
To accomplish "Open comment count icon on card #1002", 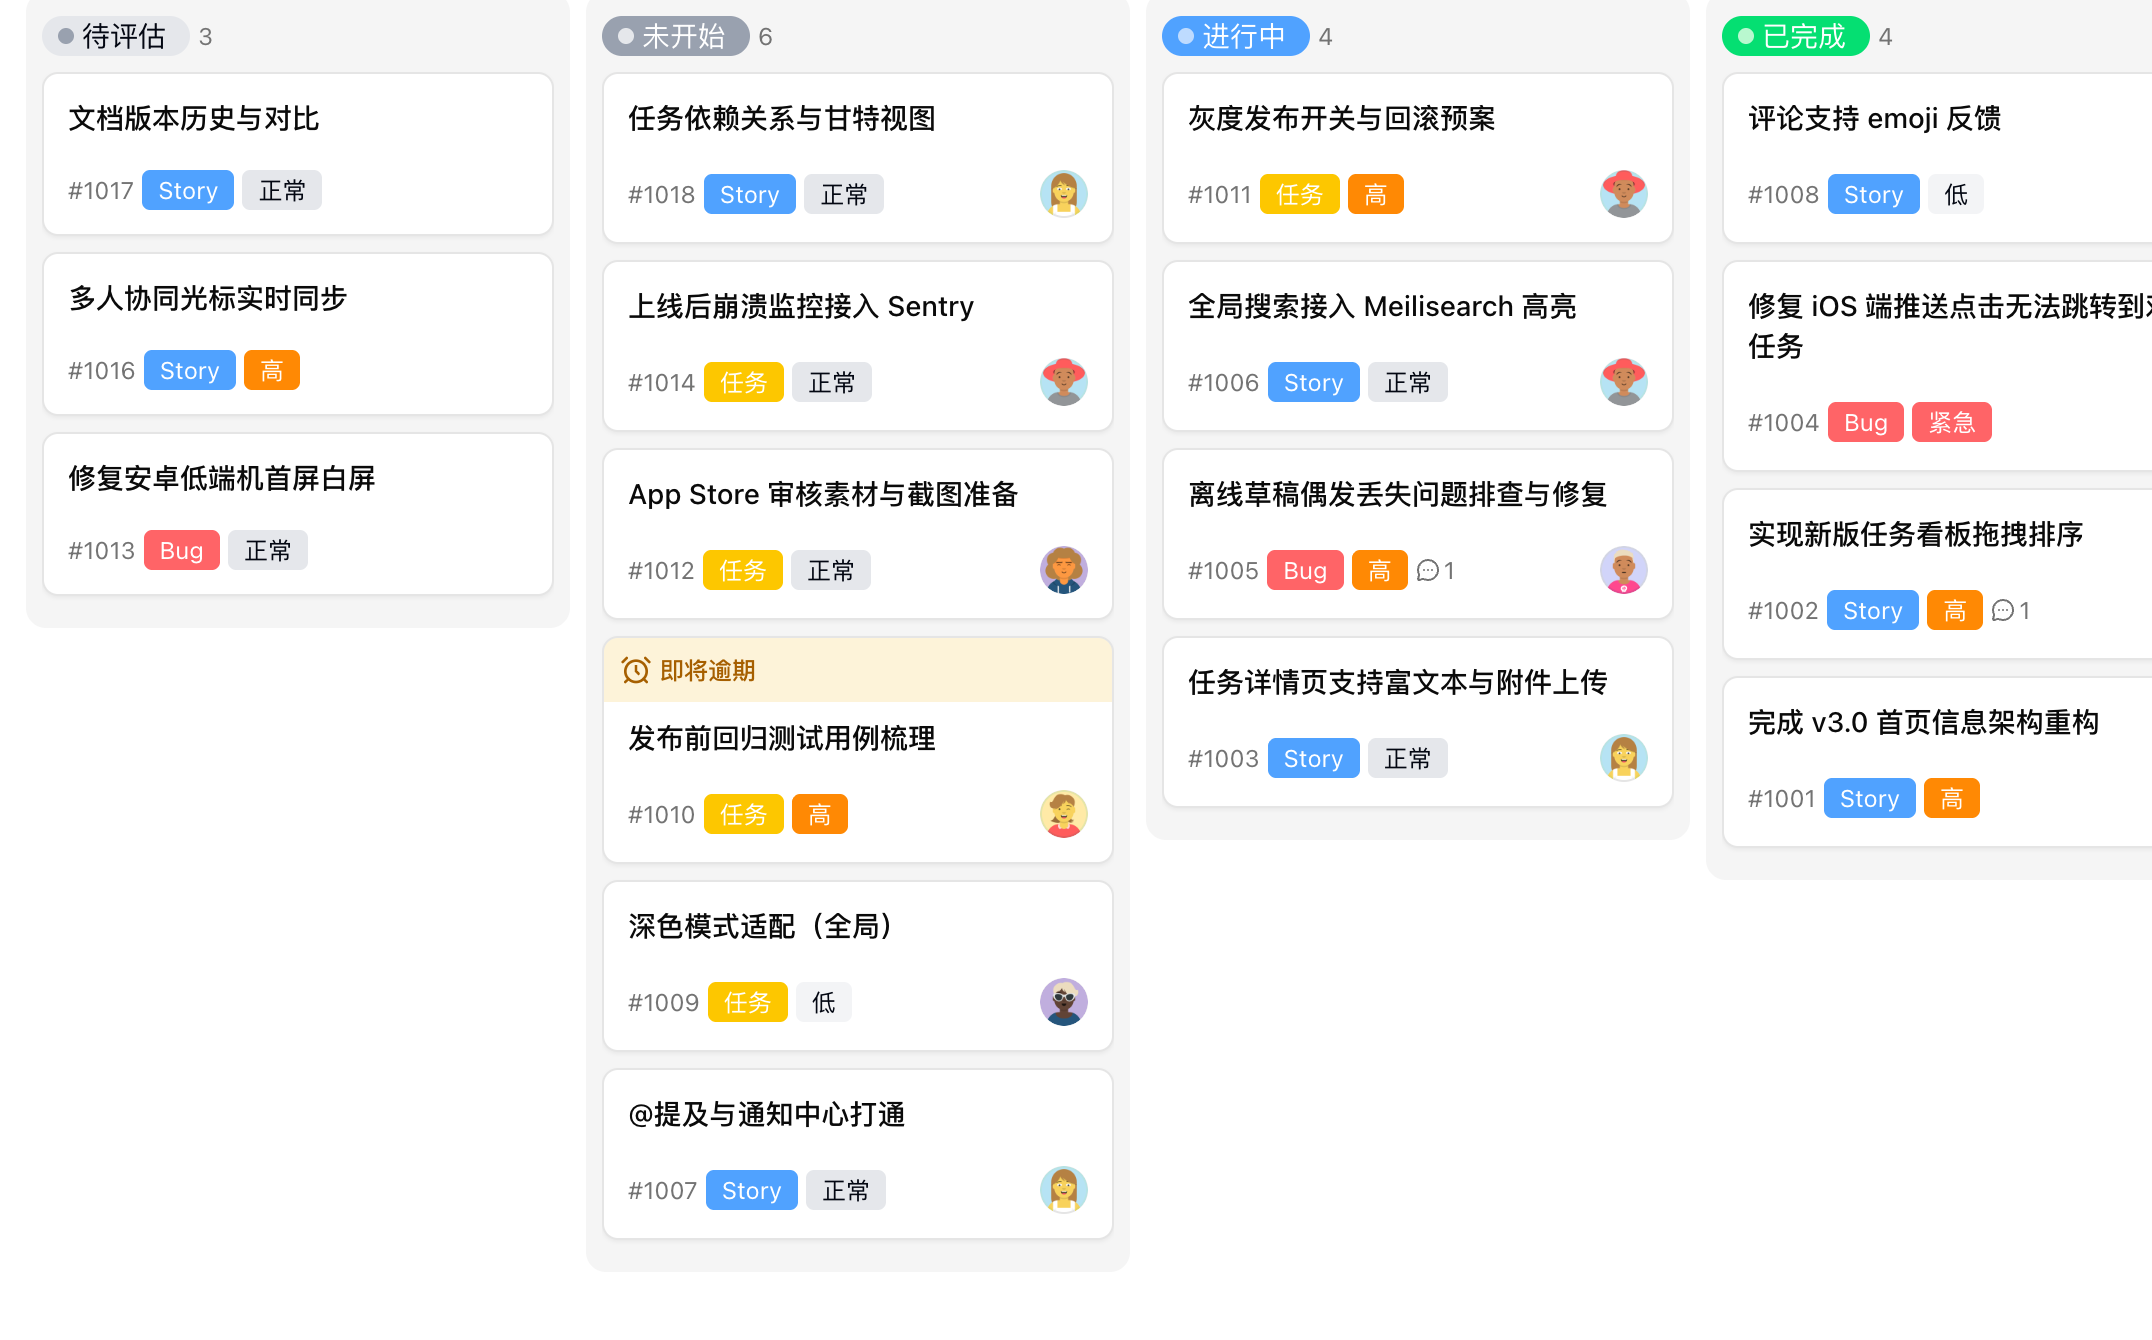I will (x=2002, y=611).
